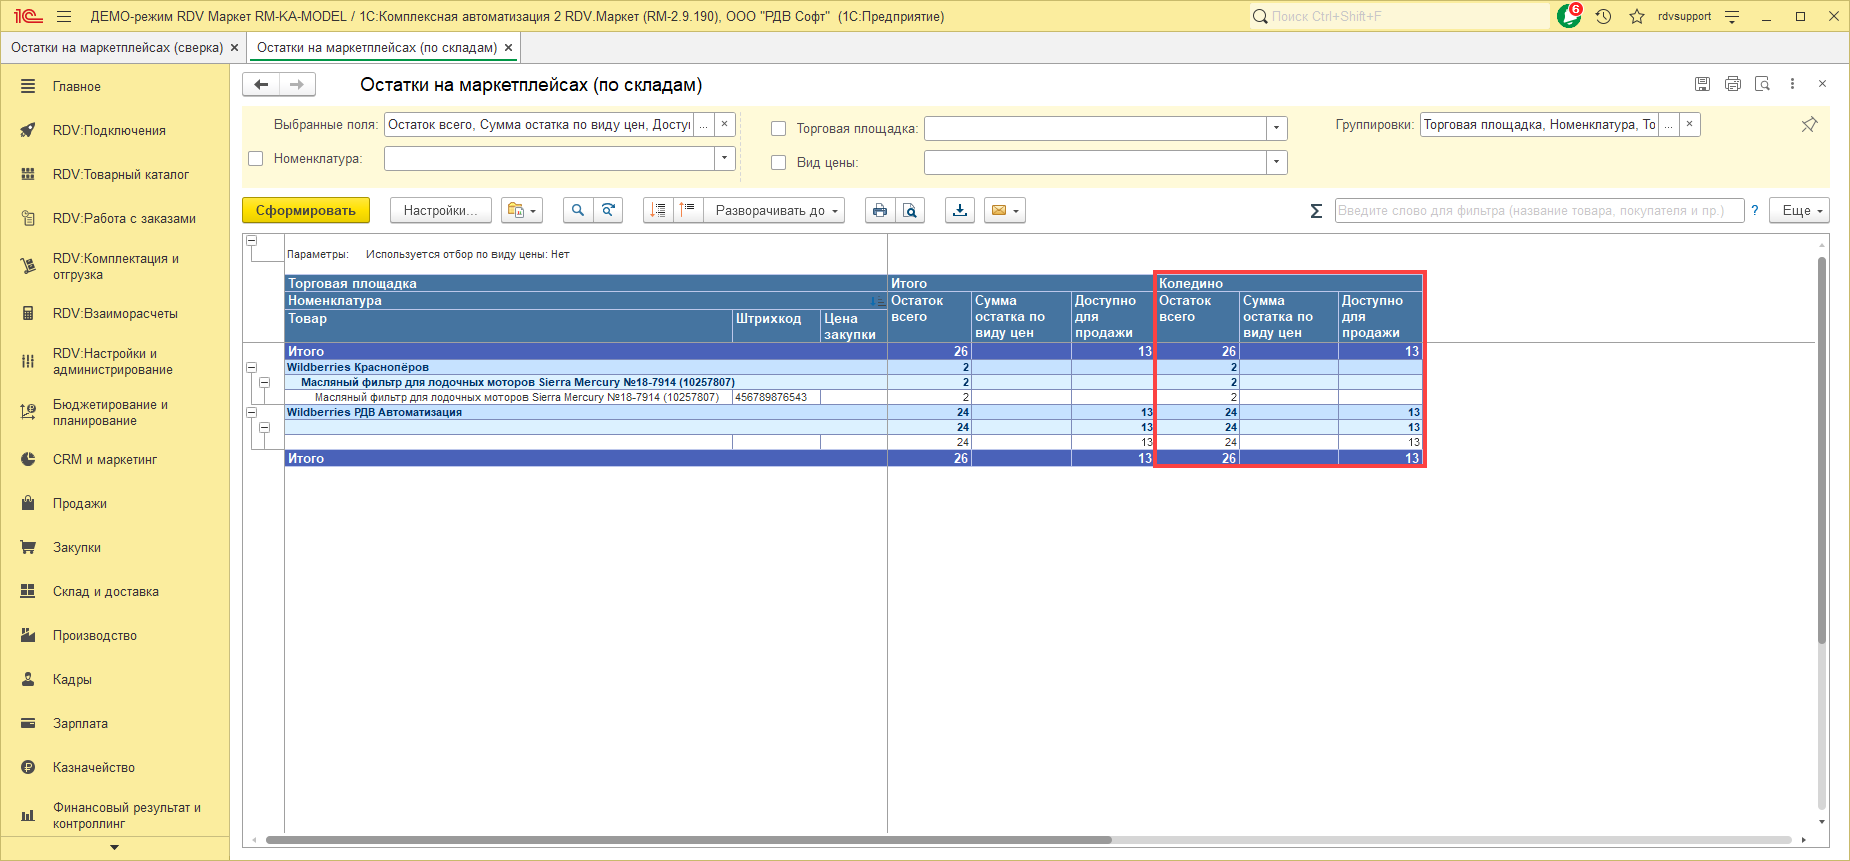The image size is (1850, 861).
Task: Click the sum Sigma icon
Action: [x=1316, y=210]
